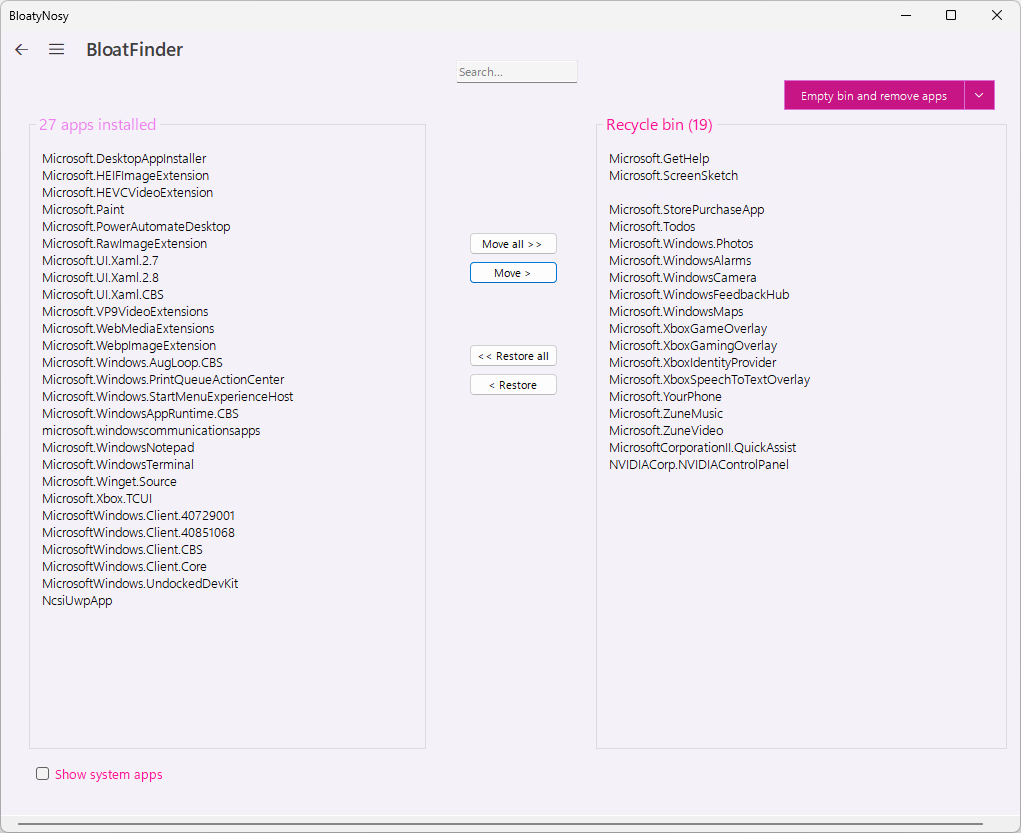Select Microsoft.WindowsNotepad entry
The height and width of the screenshot is (833, 1021).
(x=118, y=447)
